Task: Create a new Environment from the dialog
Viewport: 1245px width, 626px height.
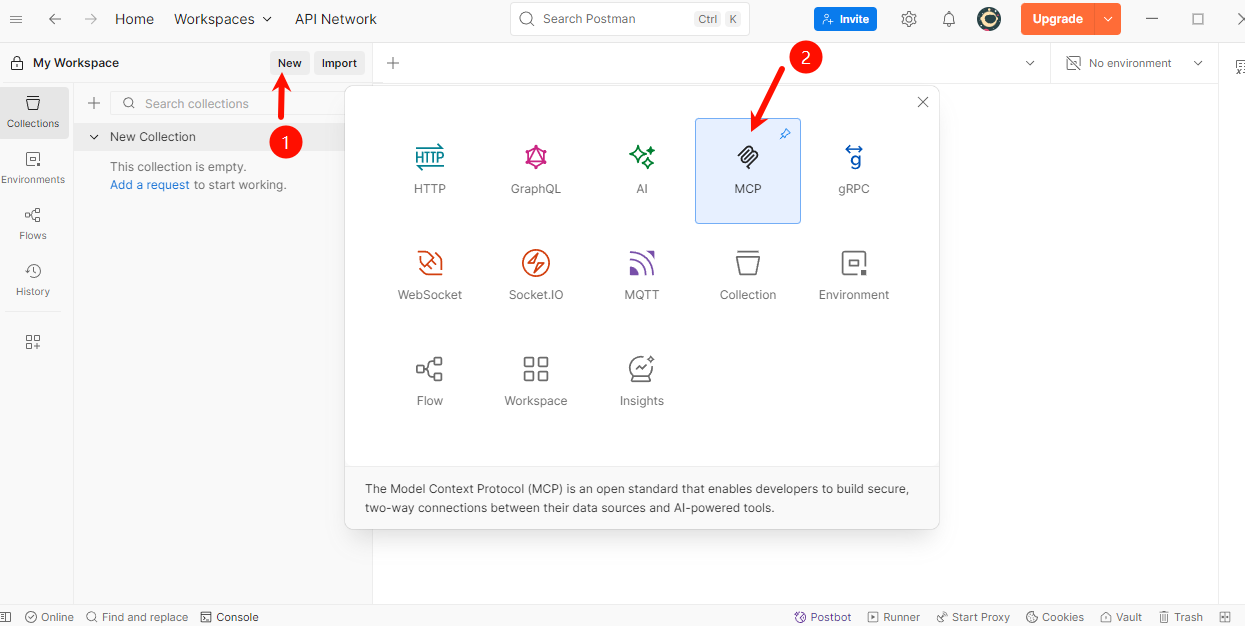Action: (854, 276)
